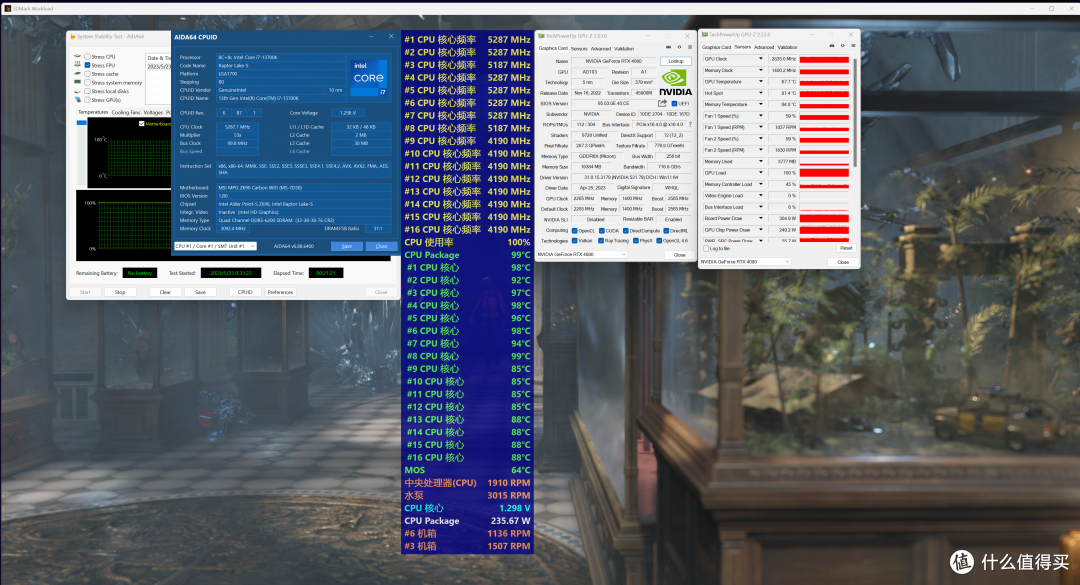Image resolution: width=1080 pixels, height=585 pixels.
Task: Open Fan 1 Speed (%) sensor dropdown arrow
Action: click(x=761, y=116)
